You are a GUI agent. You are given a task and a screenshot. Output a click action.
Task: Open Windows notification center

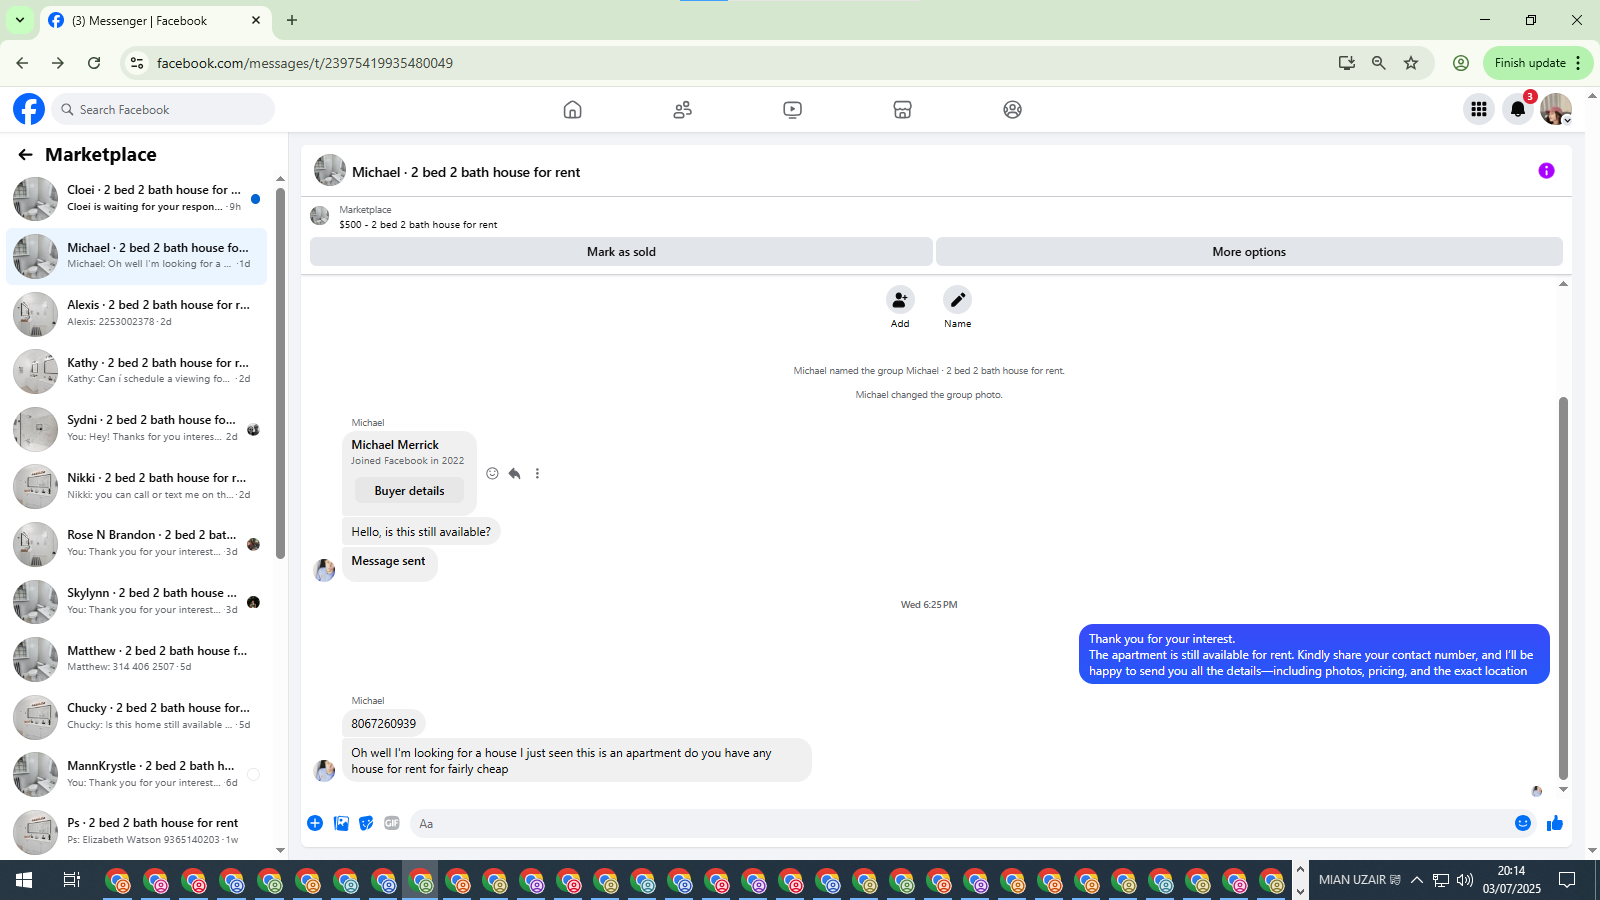pos(1567,880)
